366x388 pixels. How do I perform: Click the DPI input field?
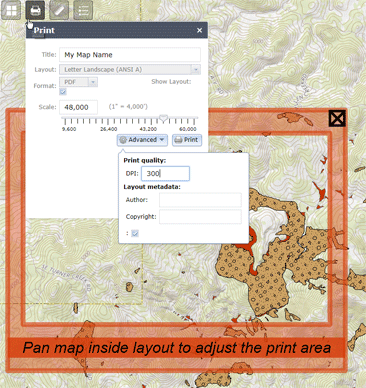[x=165, y=173]
